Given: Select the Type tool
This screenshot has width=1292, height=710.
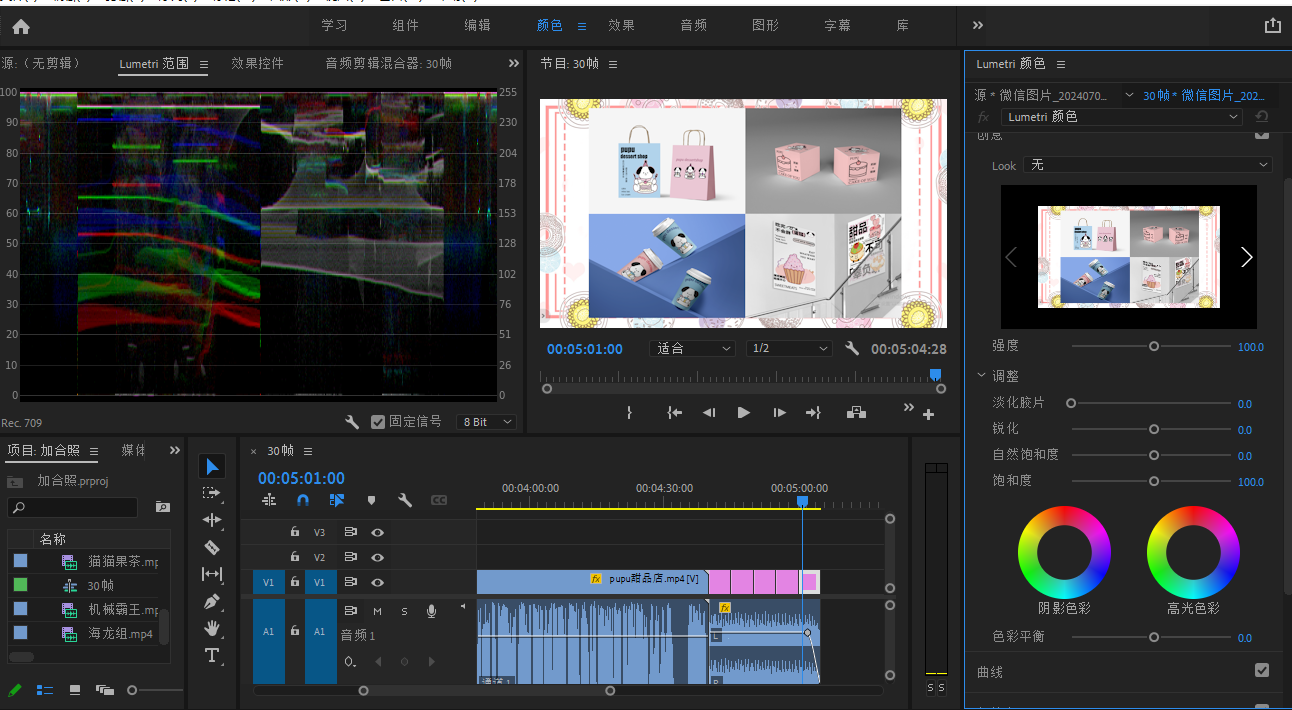Looking at the screenshot, I should coord(211,656).
